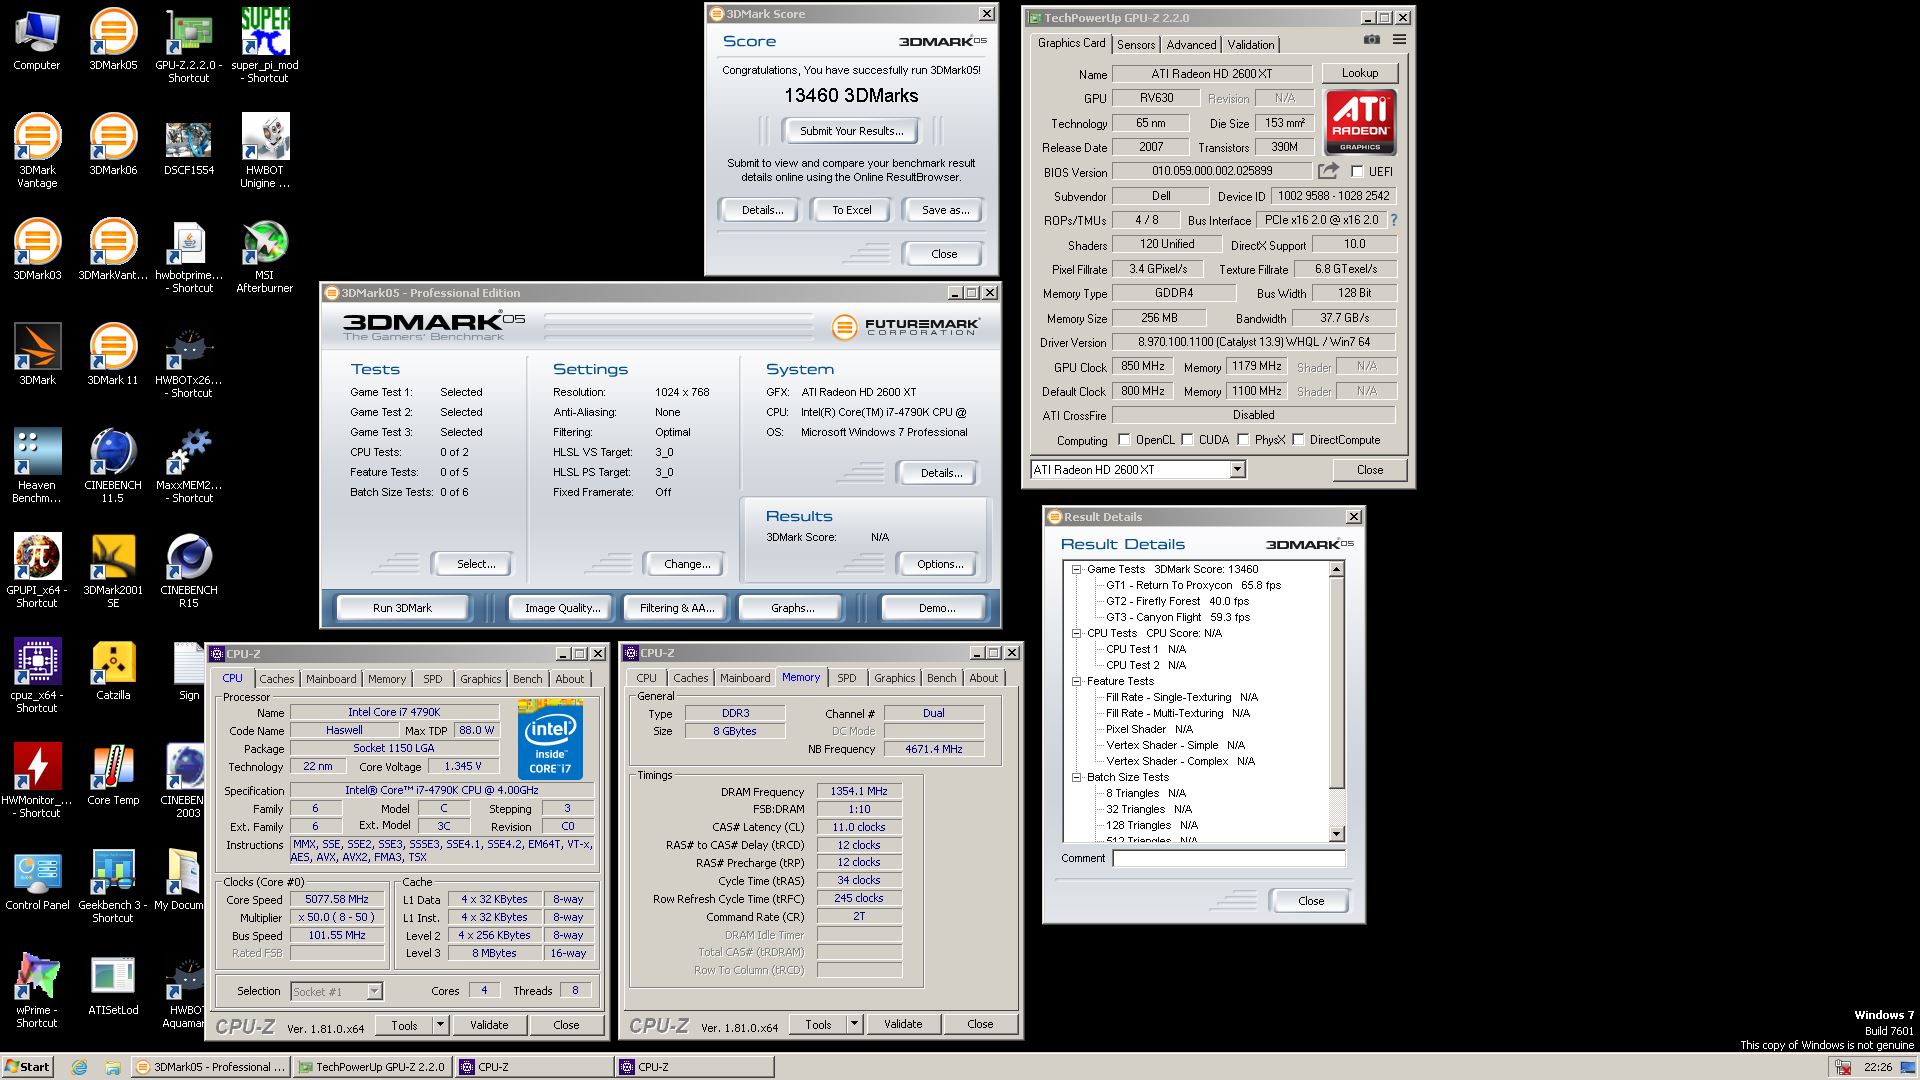Image resolution: width=1920 pixels, height=1080 pixels.
Task: Open Control Panel desktop icon
Action: [x=37, y=880]
